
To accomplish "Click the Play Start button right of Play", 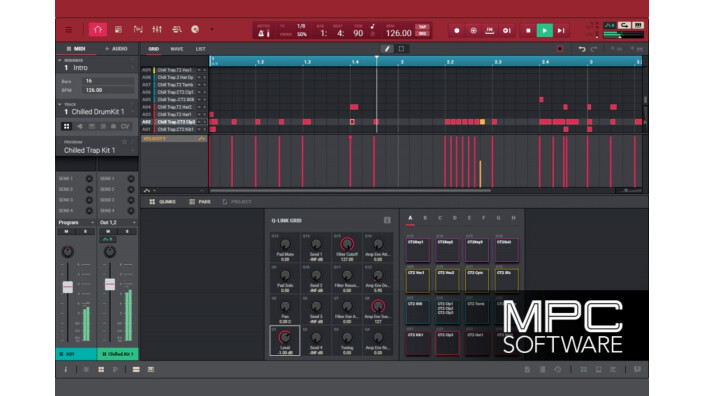I will [x=561, y=31].
